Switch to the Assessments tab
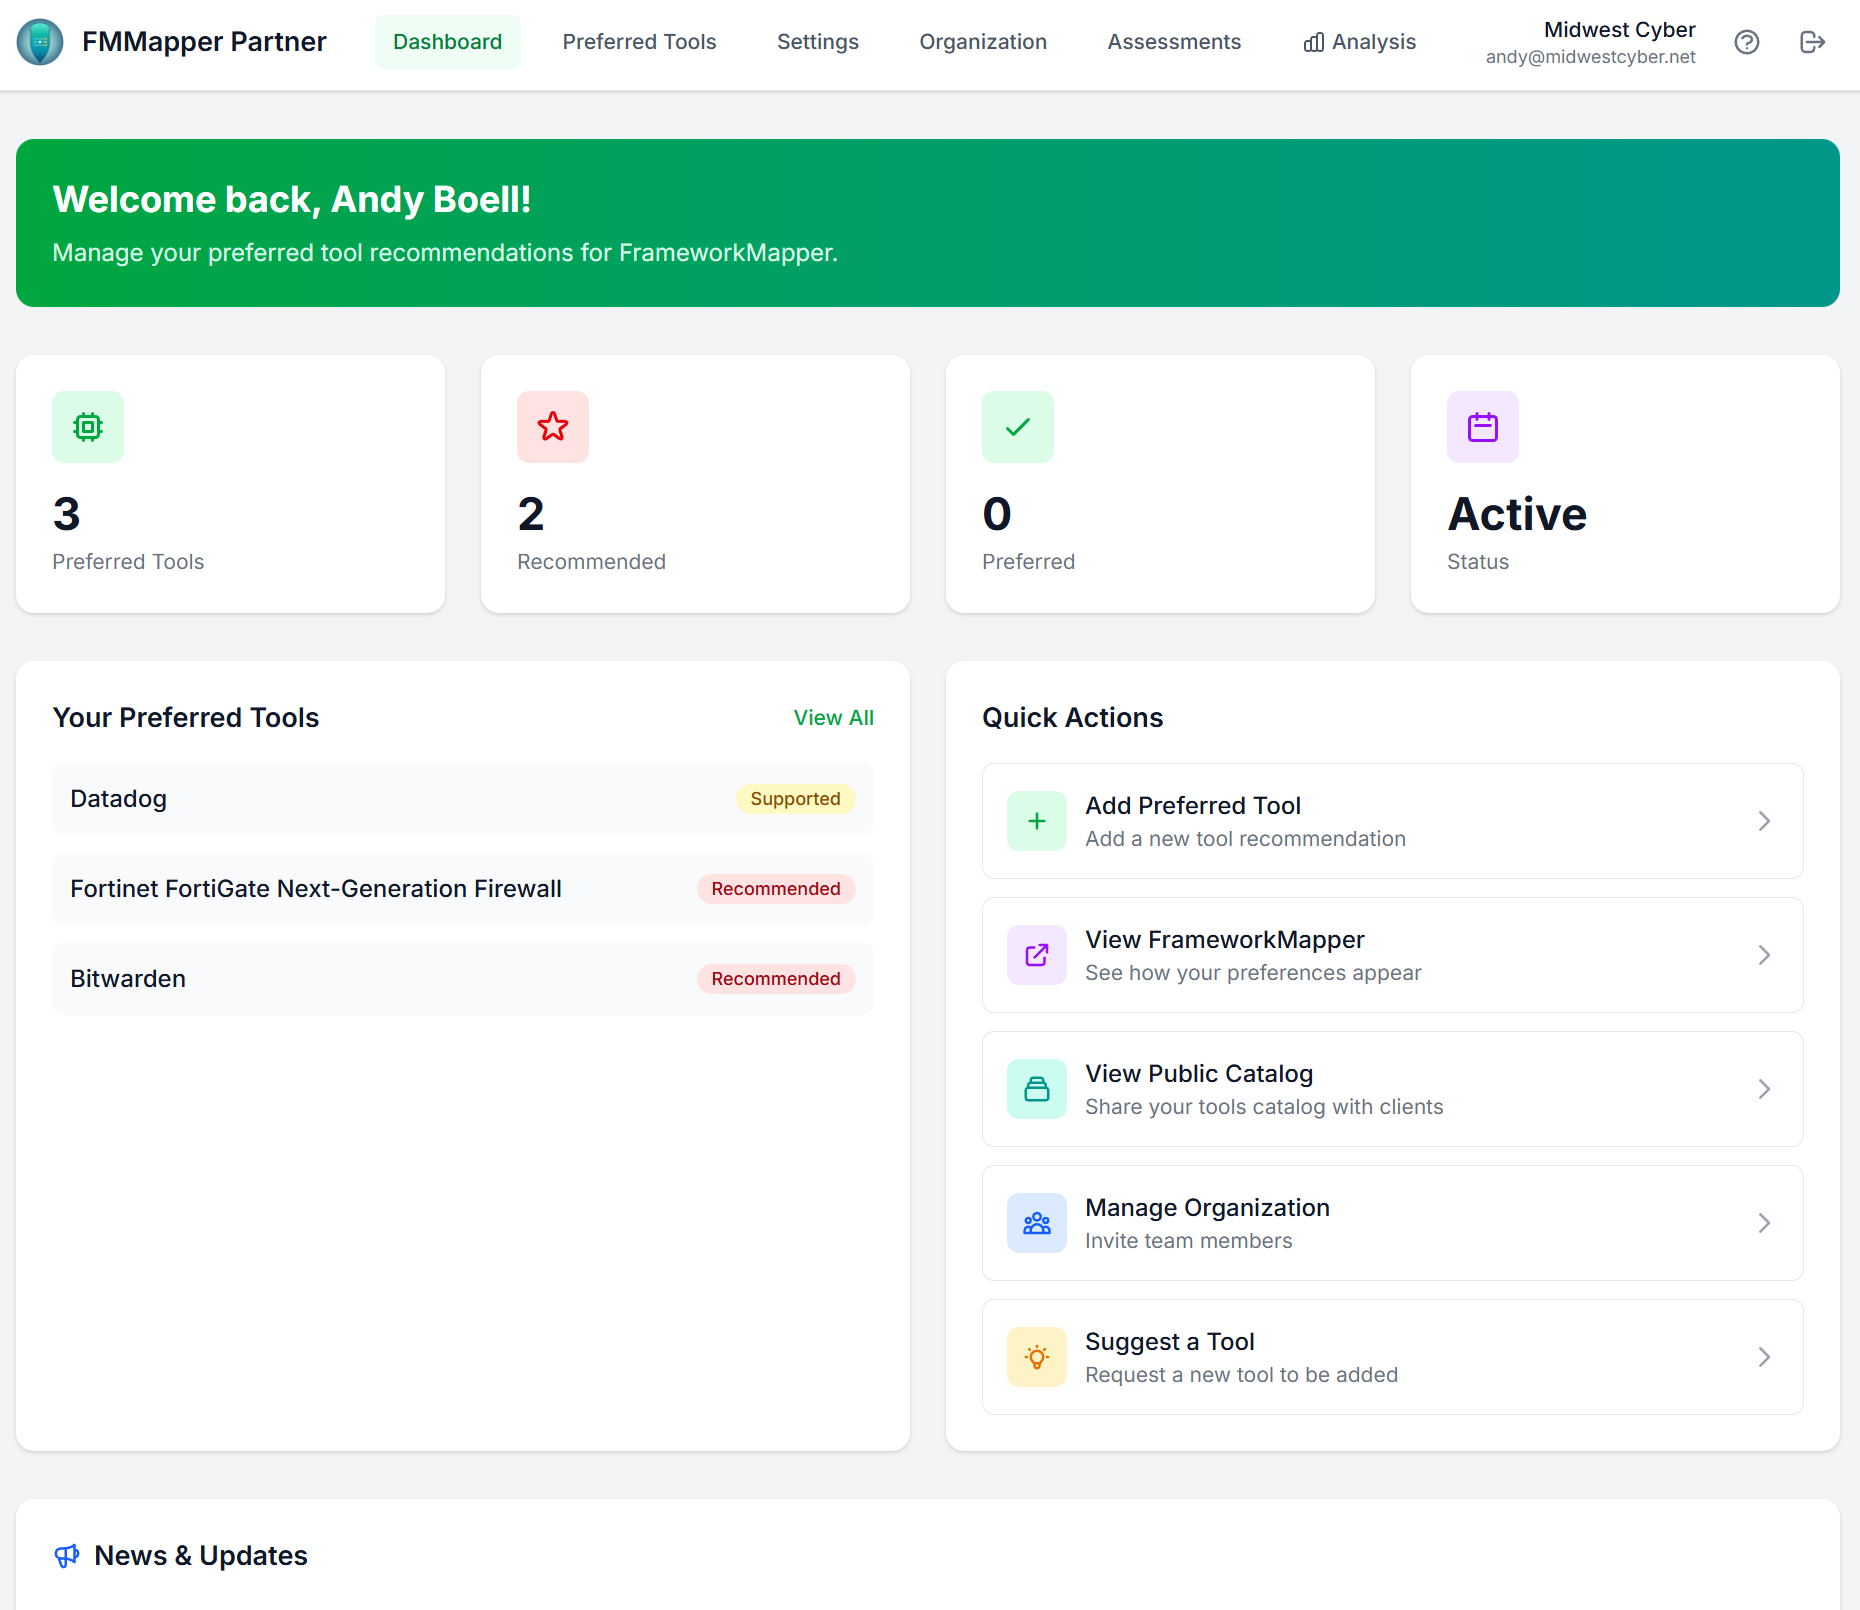The height and width of the screenshot is (1610, 1860). coord(1173,42)
